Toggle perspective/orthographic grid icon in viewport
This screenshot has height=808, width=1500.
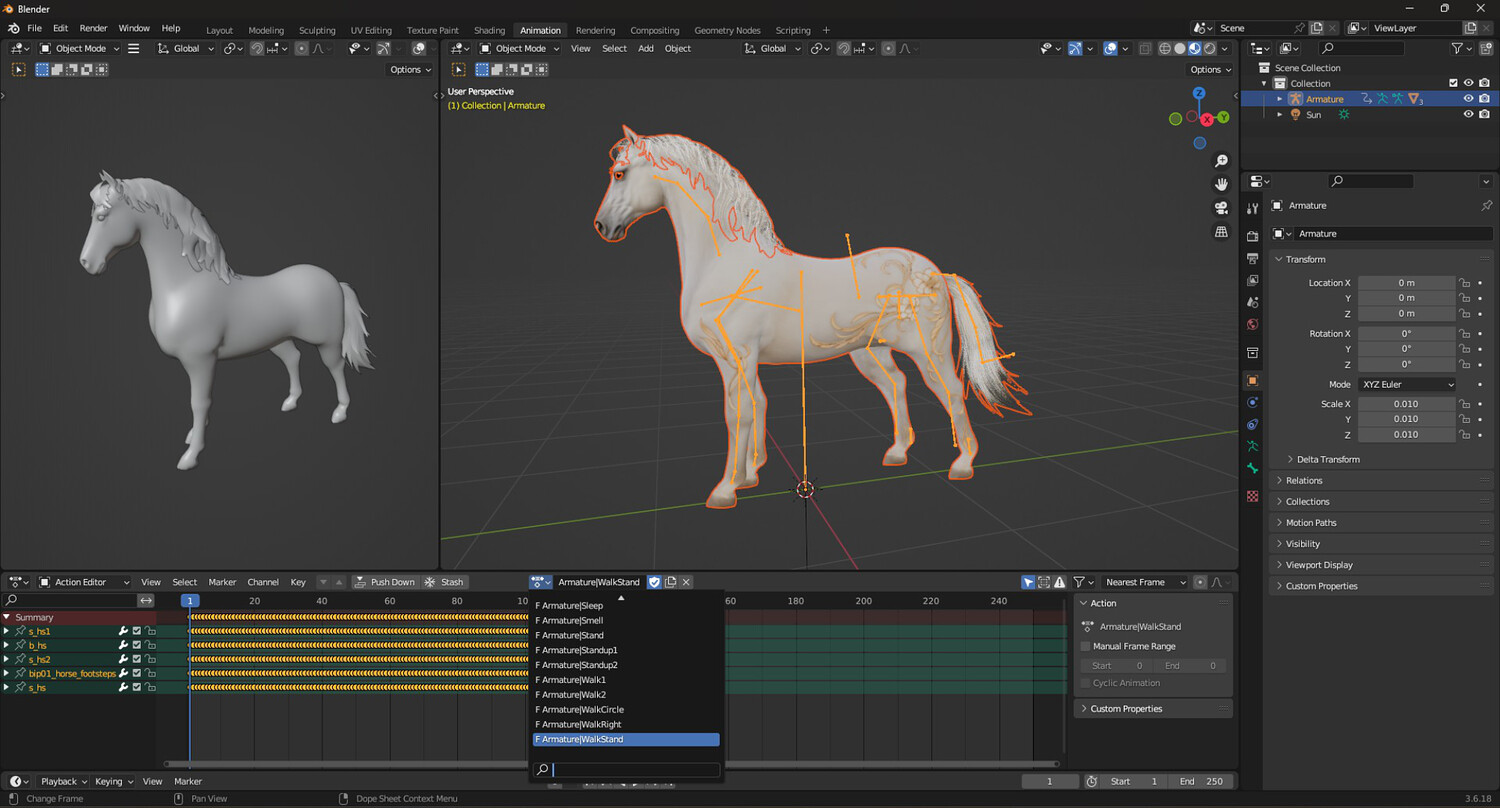click(1221, 232)
